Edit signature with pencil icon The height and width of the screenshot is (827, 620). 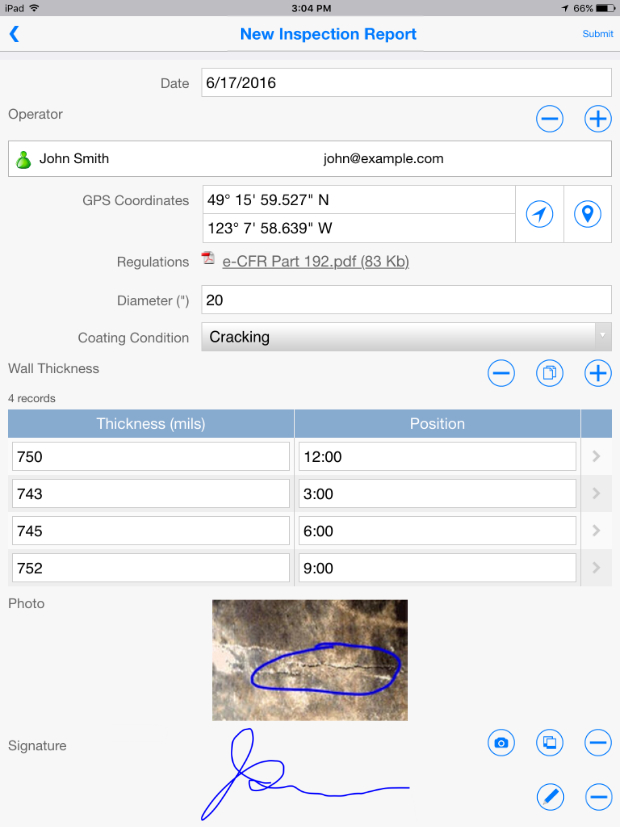550,796
